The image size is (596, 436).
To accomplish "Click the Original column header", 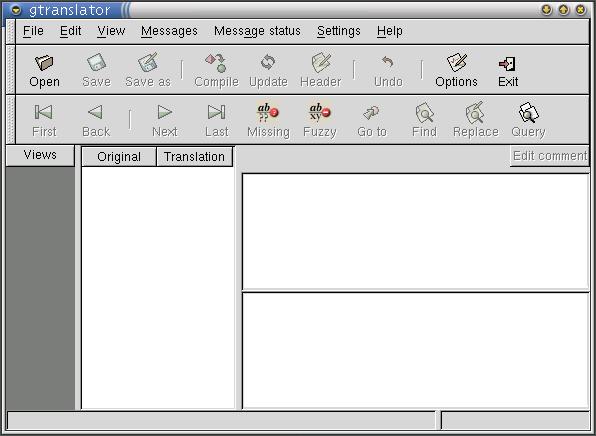I will click(119, 157).
